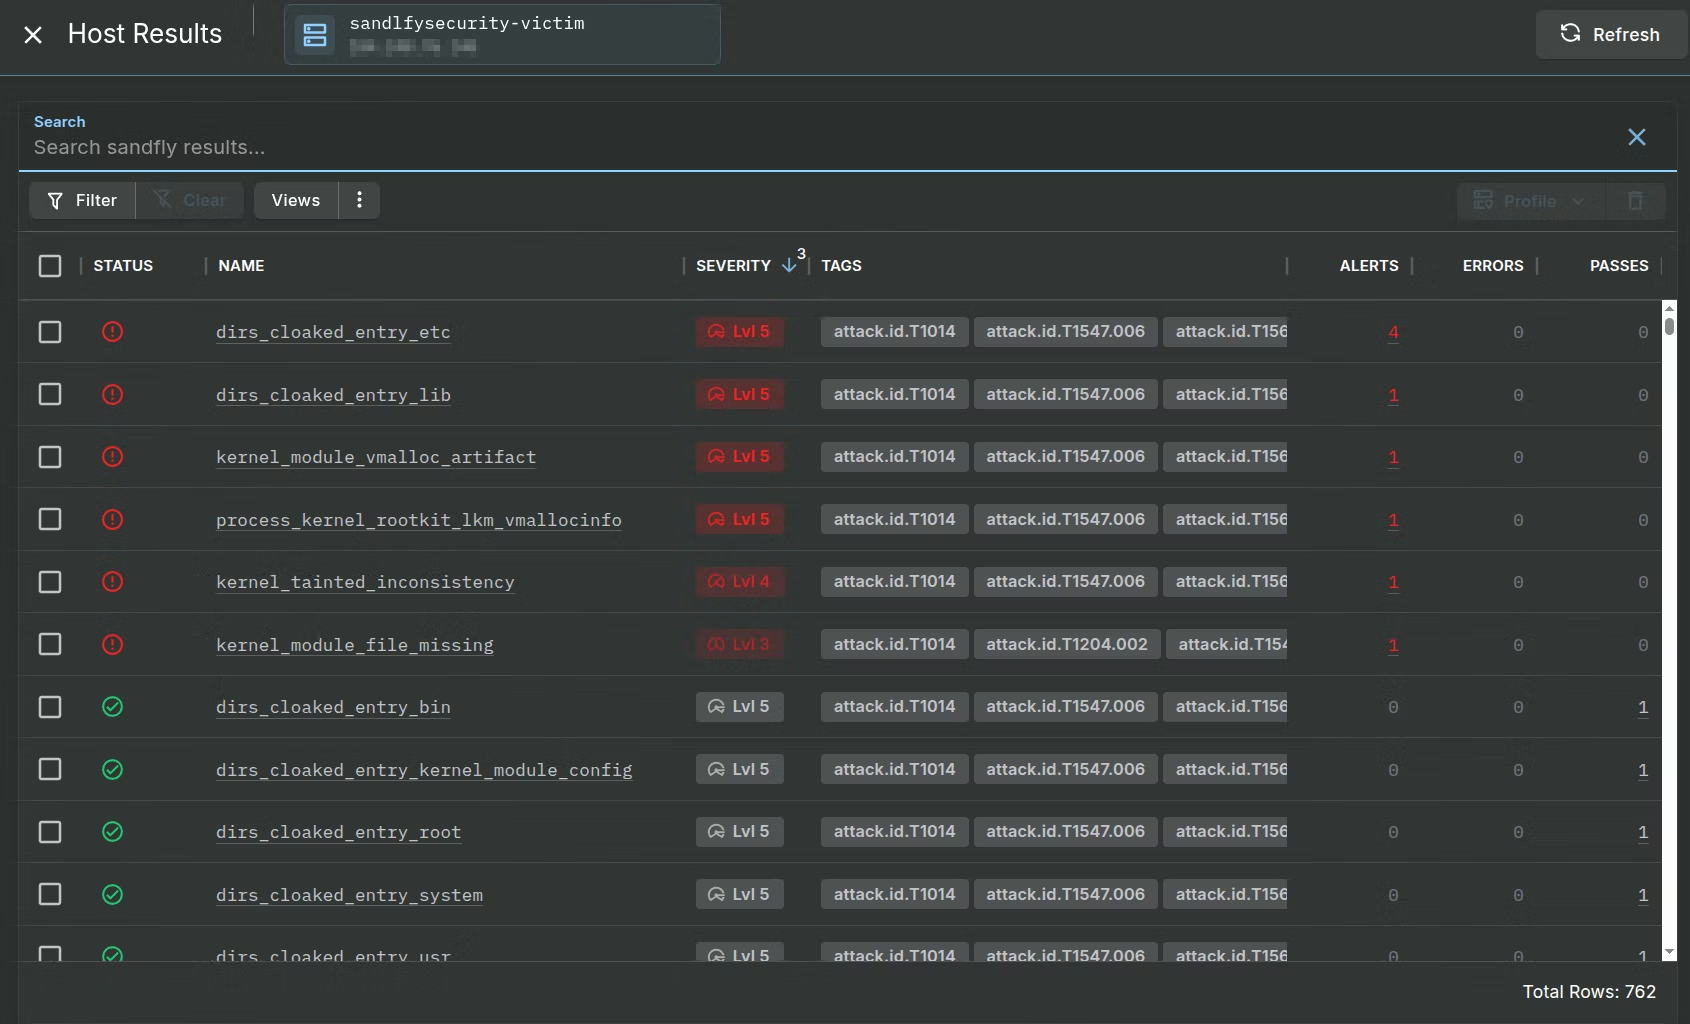Click the red alert status icon for dirs_cloaked_entry_etc
This screenshot has width=1690, height=1024.
tap(112, 332)
